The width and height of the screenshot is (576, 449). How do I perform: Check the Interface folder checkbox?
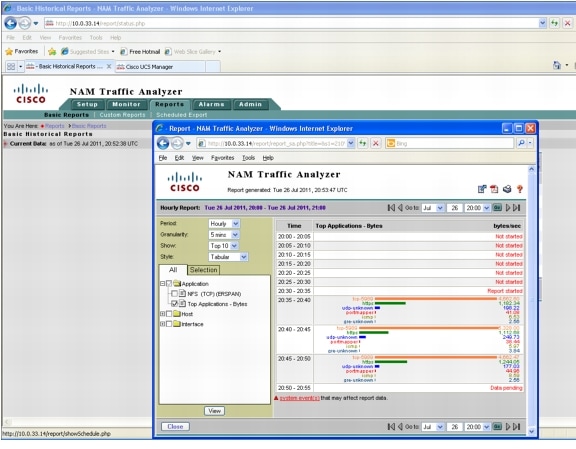169,324
